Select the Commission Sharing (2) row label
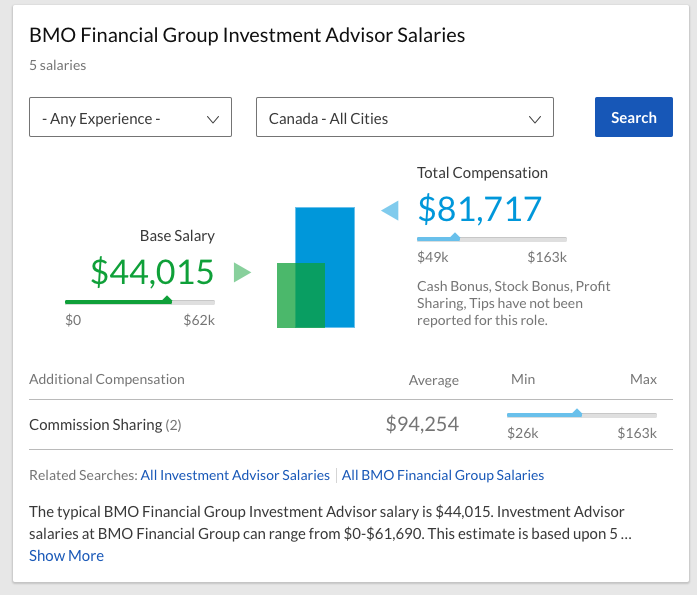This screenshot has height=595, width=697. pos(105,425)
